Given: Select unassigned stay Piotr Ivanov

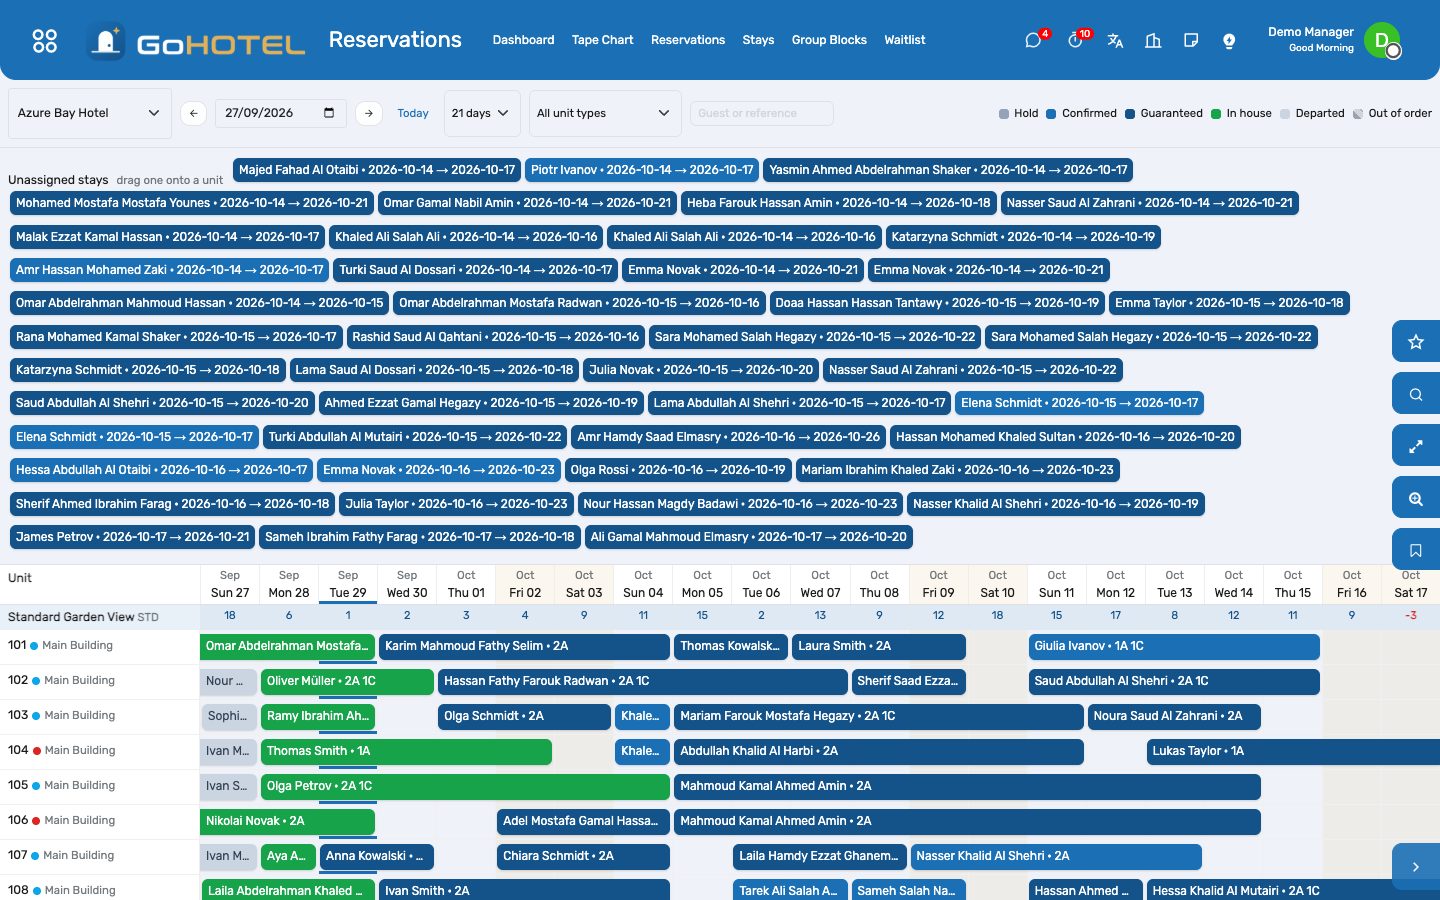Looking at the screenshot, I should pyautogui.click(x=642, y=170).
